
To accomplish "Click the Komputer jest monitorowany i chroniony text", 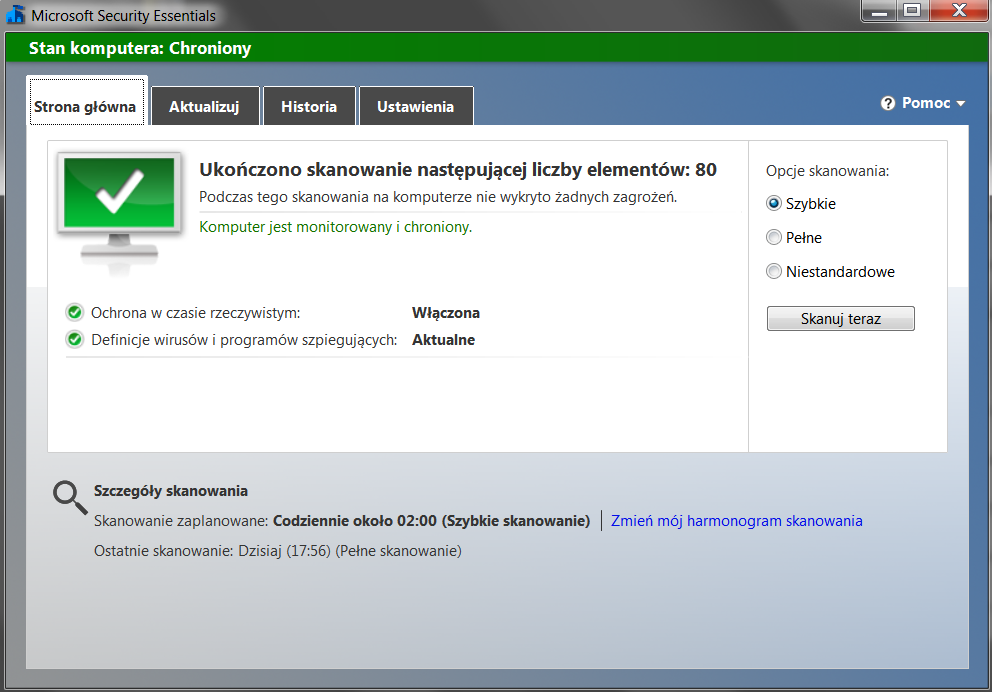I will (x=336, y=227).
